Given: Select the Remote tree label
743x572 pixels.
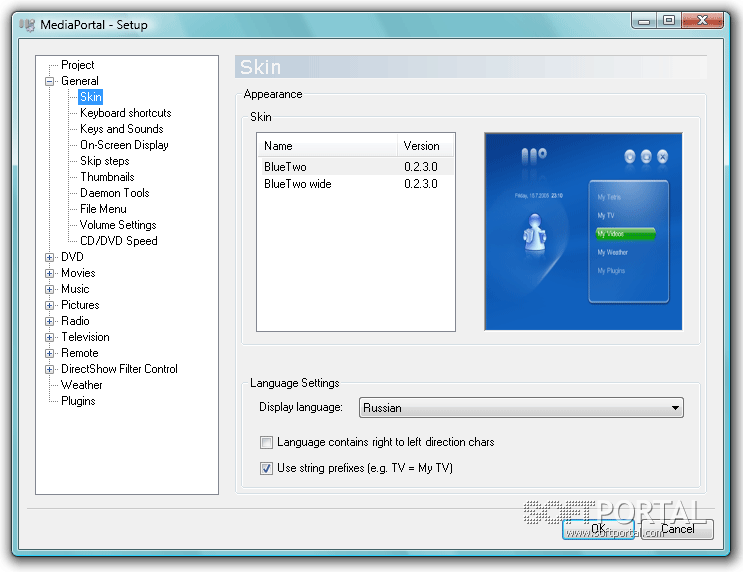Looking at the screenshot, I should [80, 353].
